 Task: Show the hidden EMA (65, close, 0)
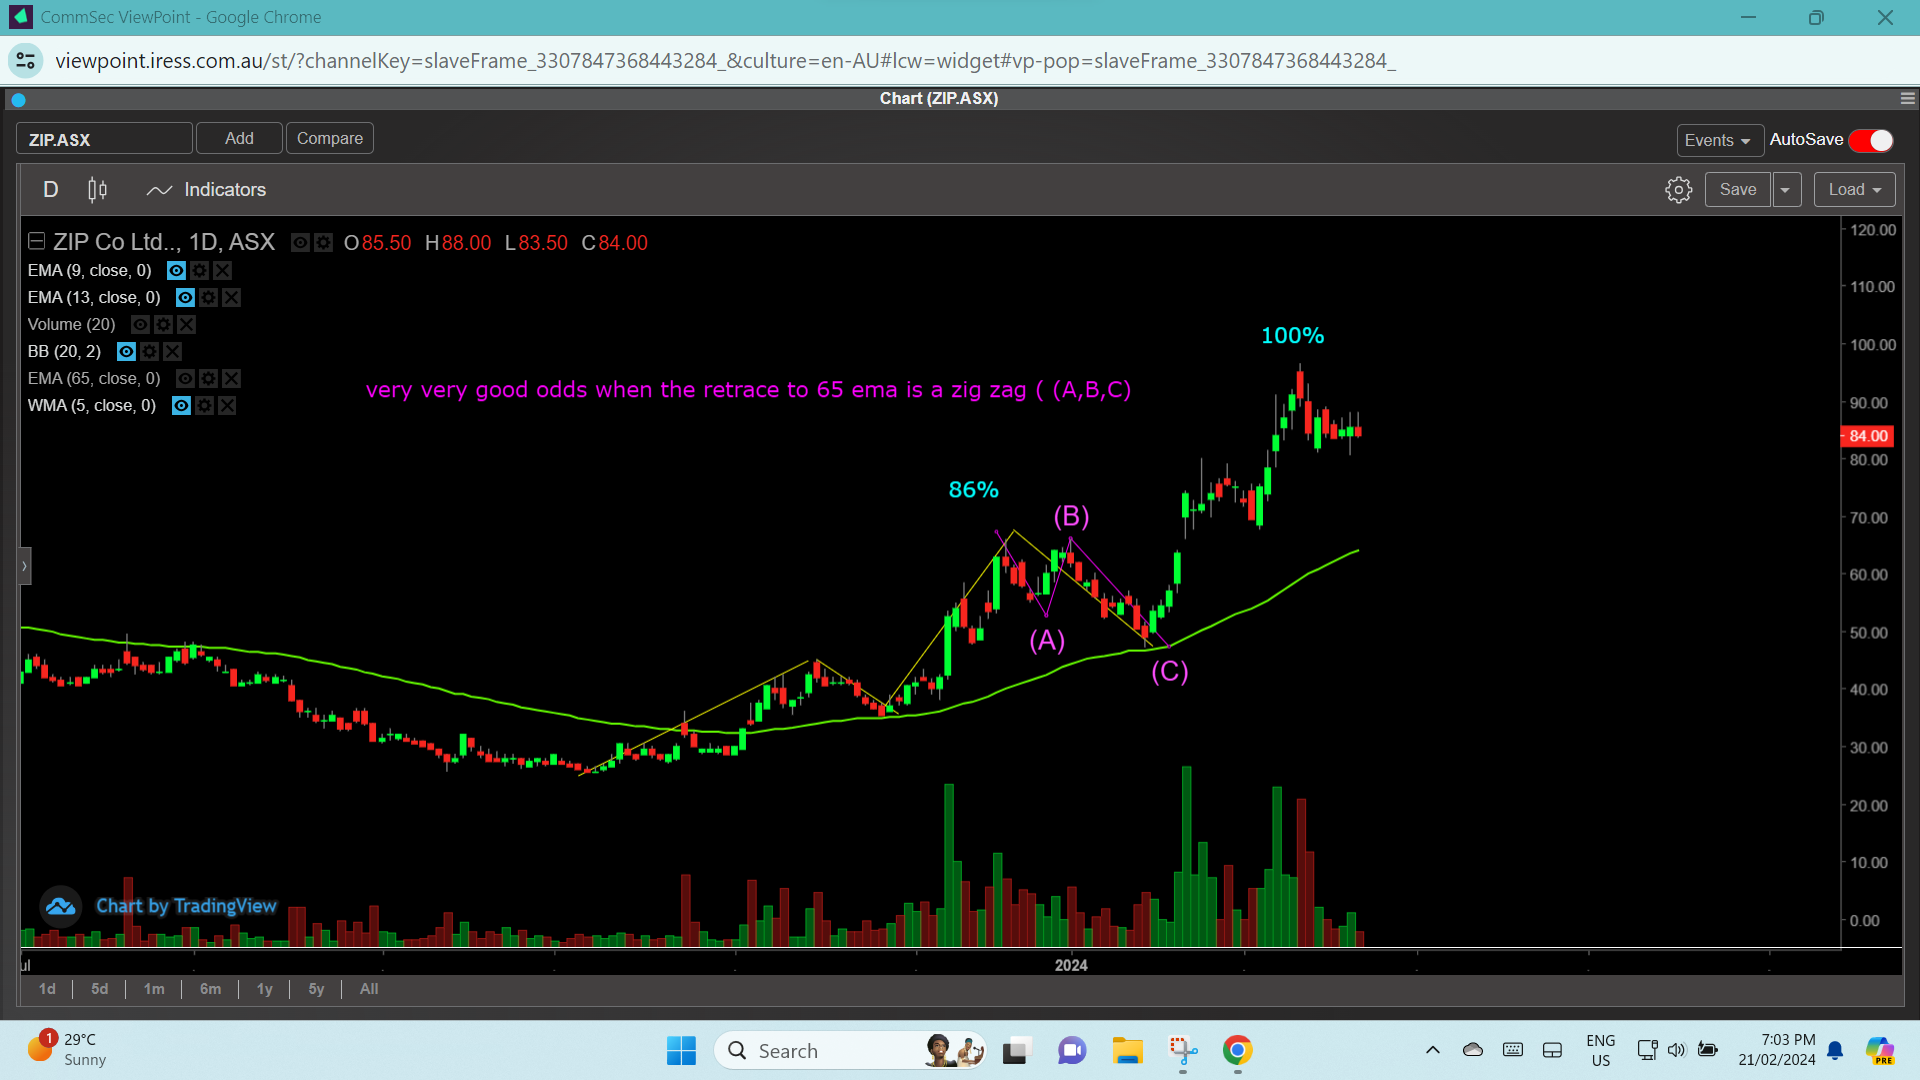pyautogui.click(x=185, y=379)
